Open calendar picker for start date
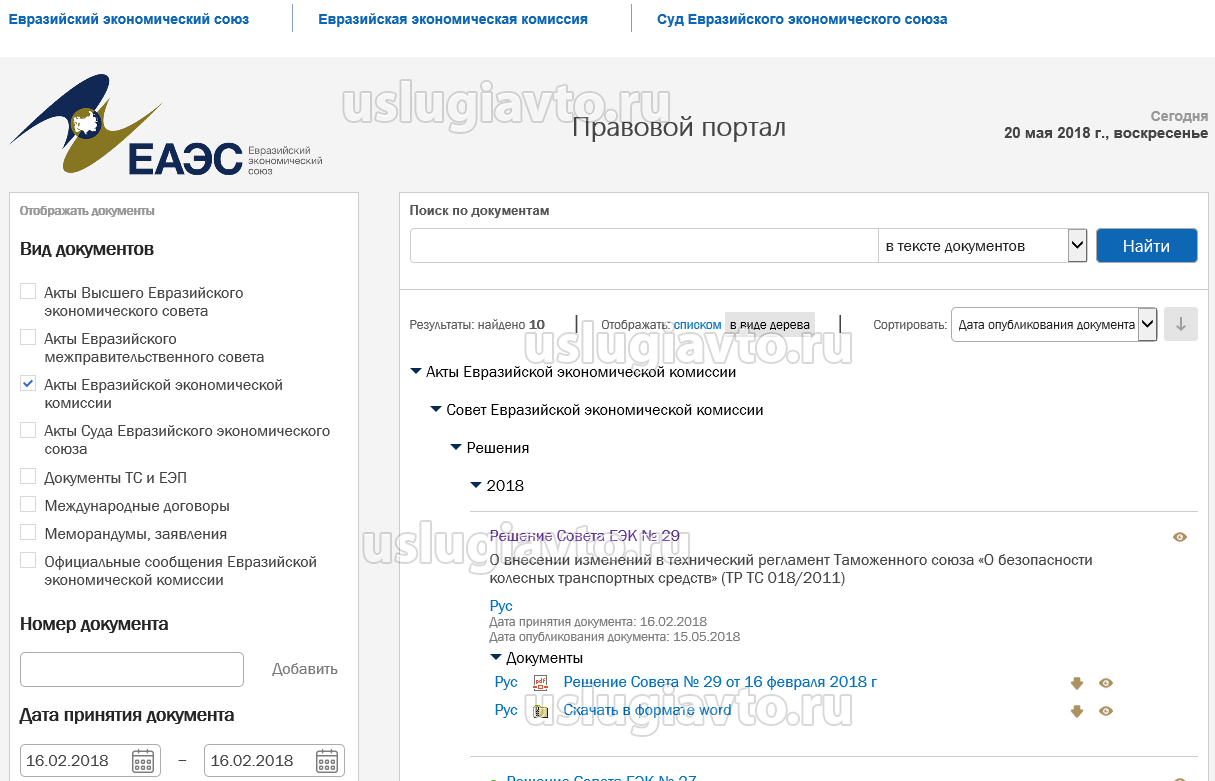This screenshot has width=1215, height=781. pyautogui.click(x=143, y=761)
